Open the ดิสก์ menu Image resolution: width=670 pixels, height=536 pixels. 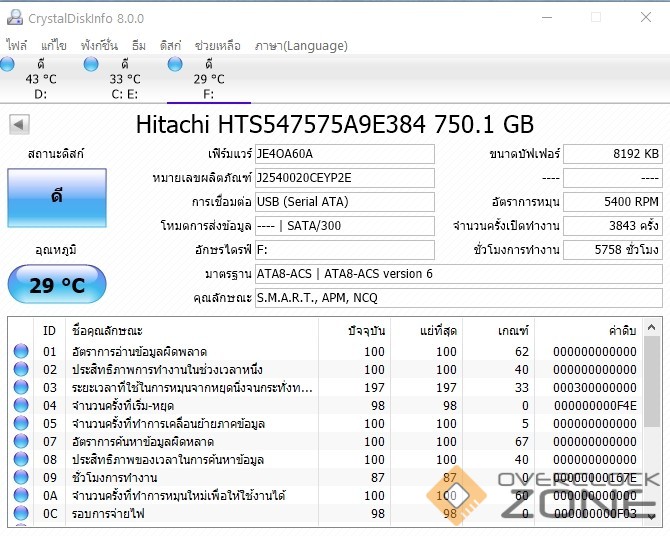(x=170, y=45)
